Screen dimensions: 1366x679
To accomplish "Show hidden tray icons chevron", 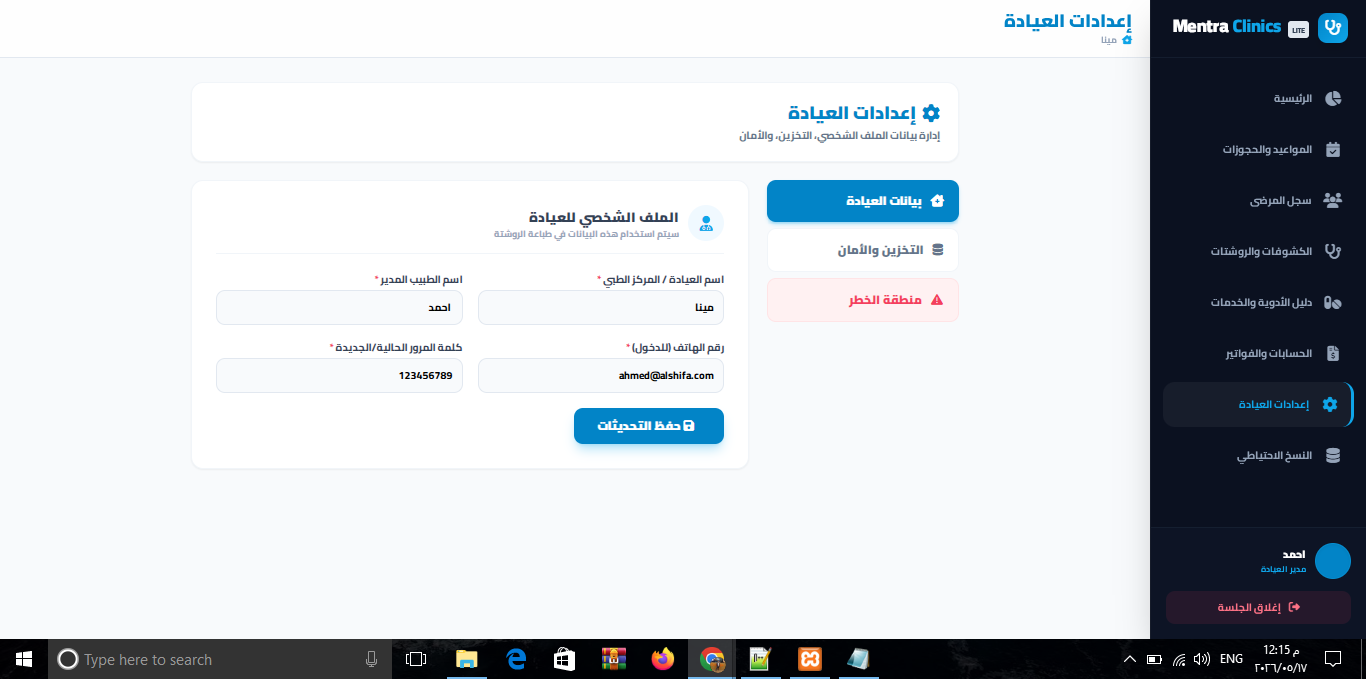I will (1130, 659).
